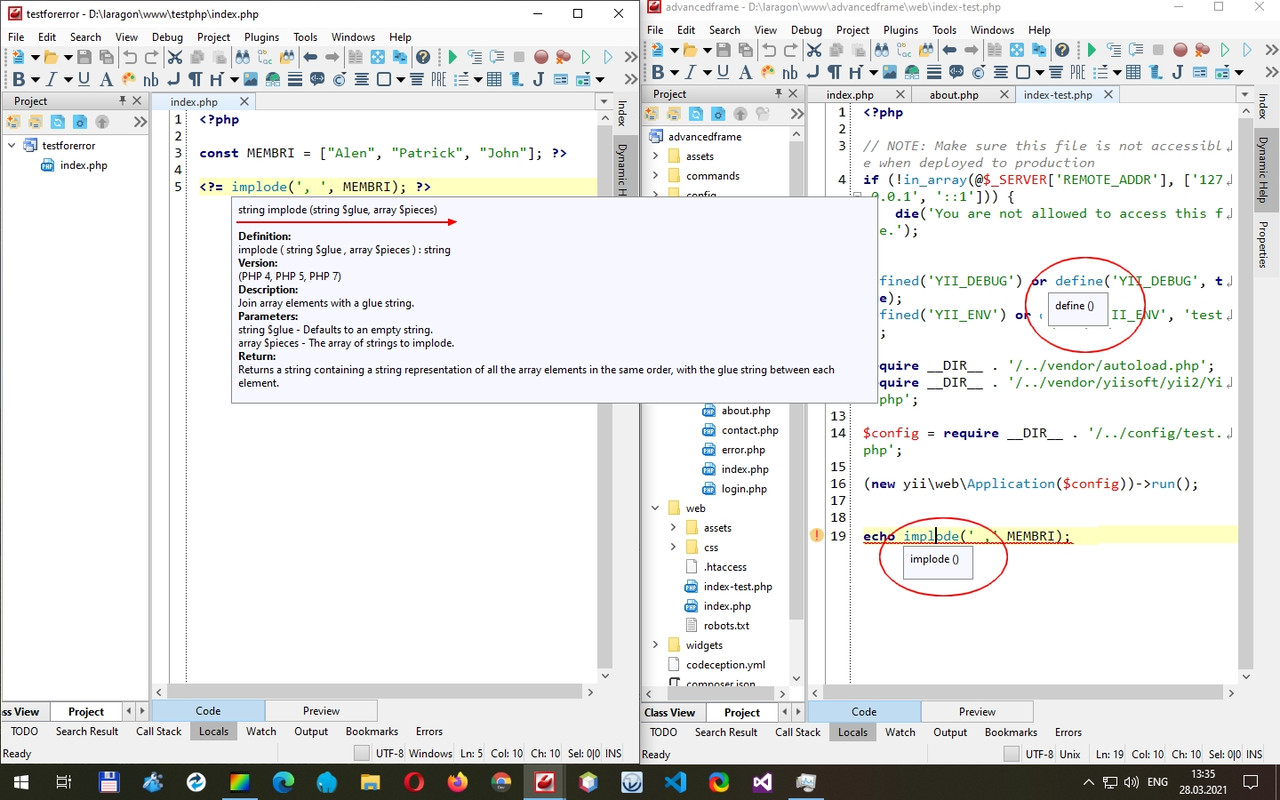Show hidden toolbar items chevron in testforerror Project panel
Screen dimensions: 1280x800
[140, 121]
